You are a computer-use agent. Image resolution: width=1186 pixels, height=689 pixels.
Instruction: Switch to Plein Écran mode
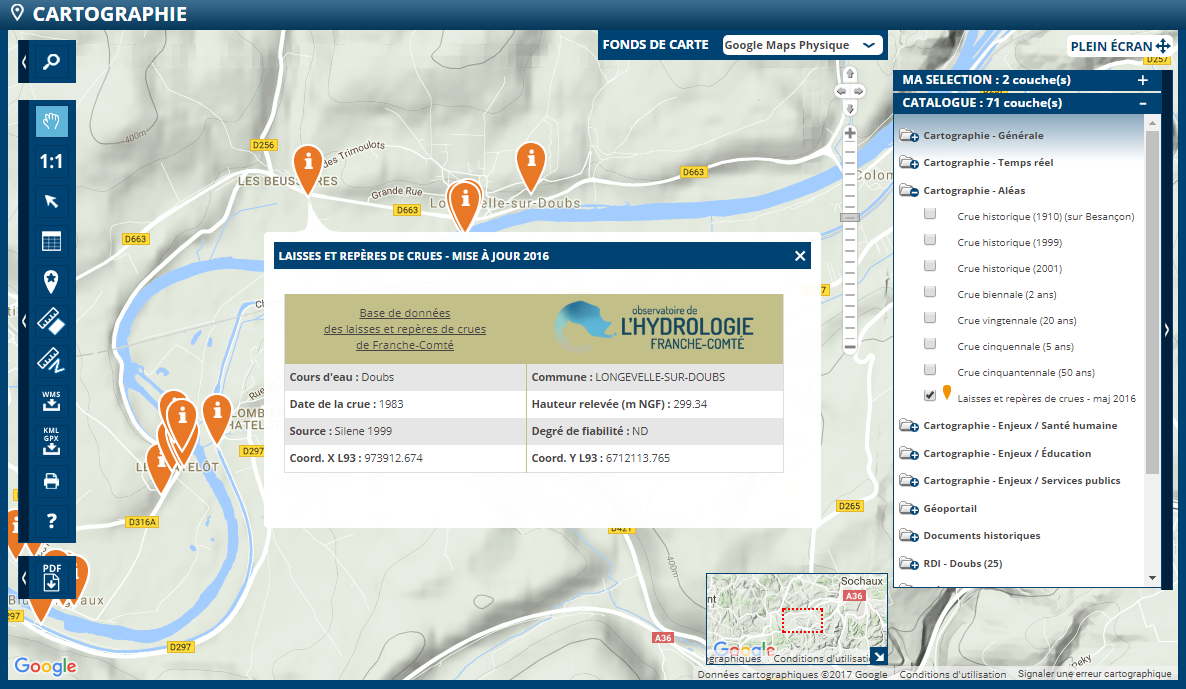coord(1120,46)
